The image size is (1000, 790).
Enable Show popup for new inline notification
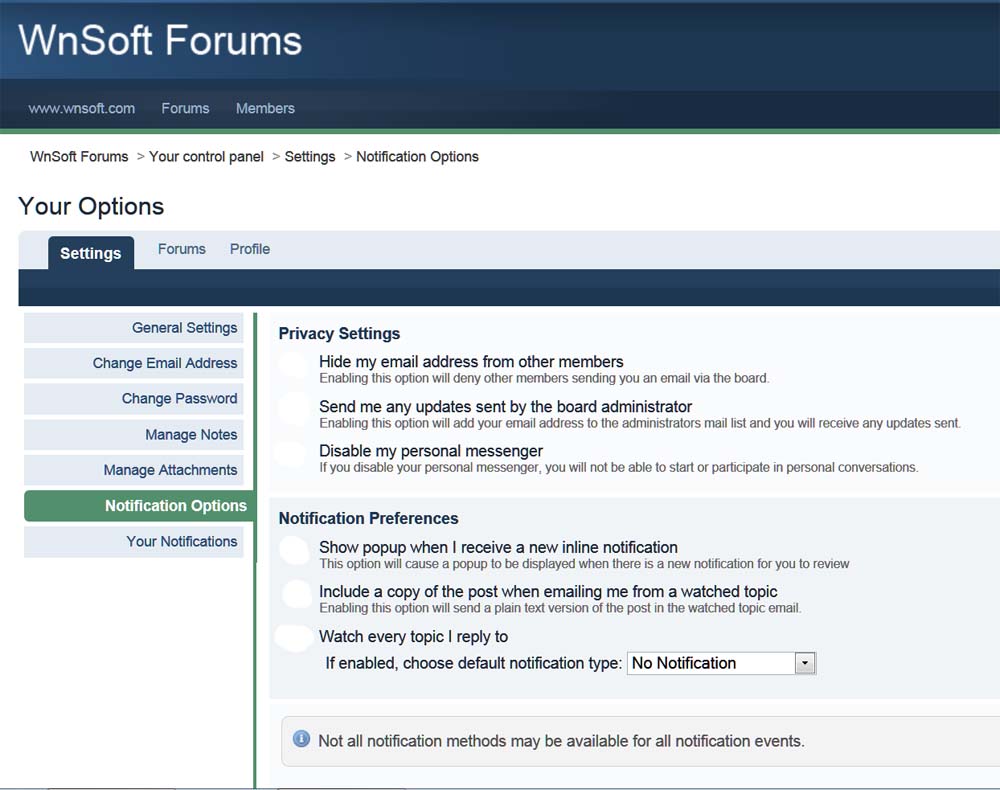294,550
